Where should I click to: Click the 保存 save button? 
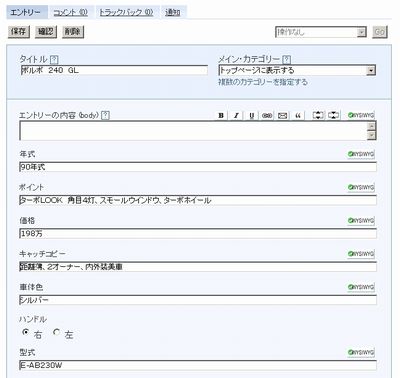19,32
